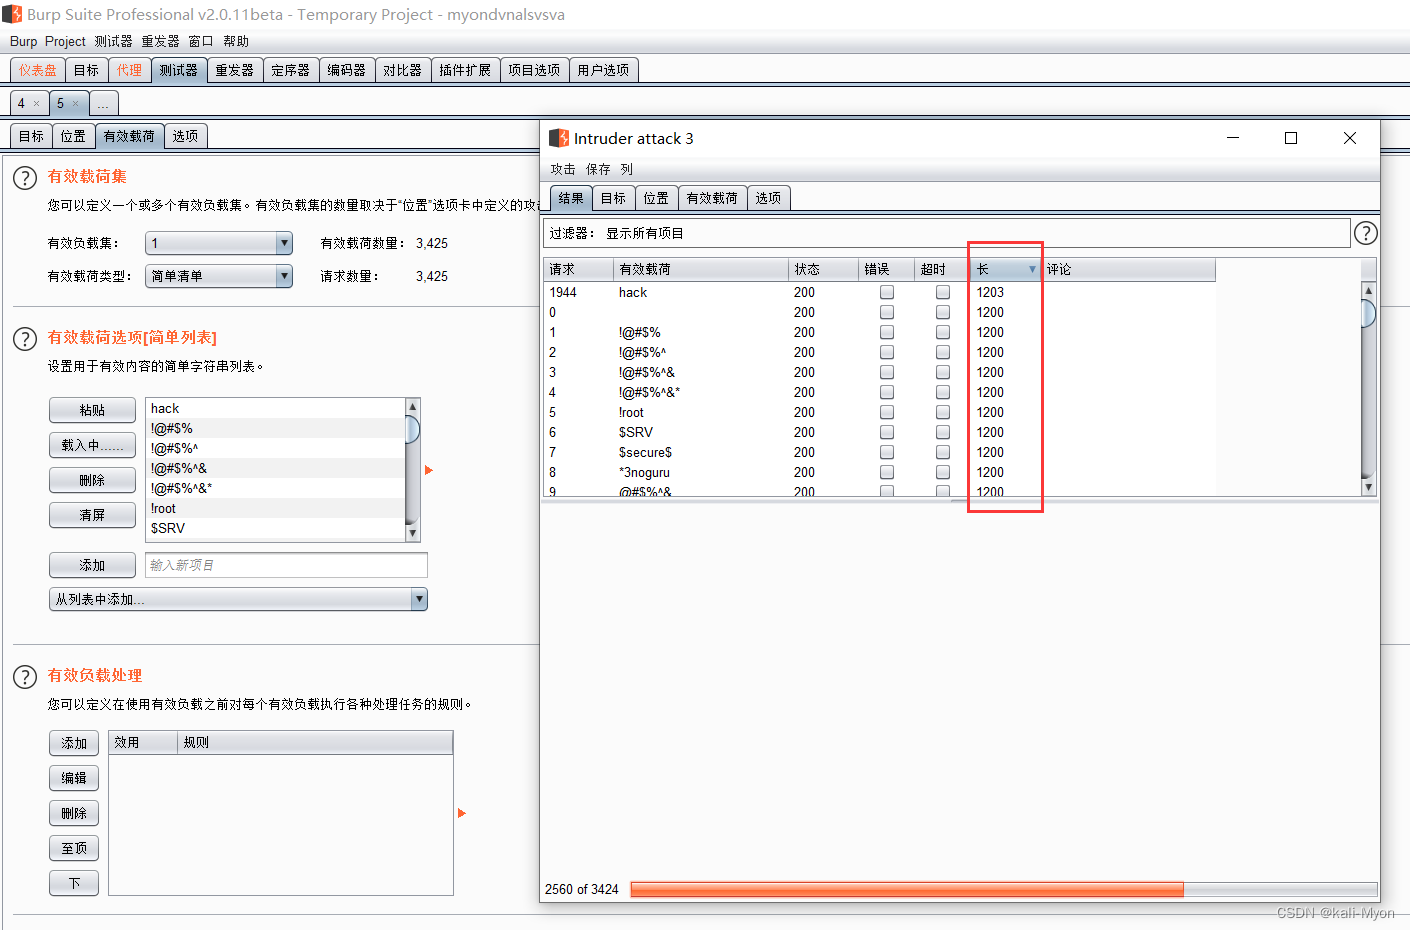The width and height of the screenshot is (1410, 930).
Task: Open help for payload sets section
Action: 25,179
